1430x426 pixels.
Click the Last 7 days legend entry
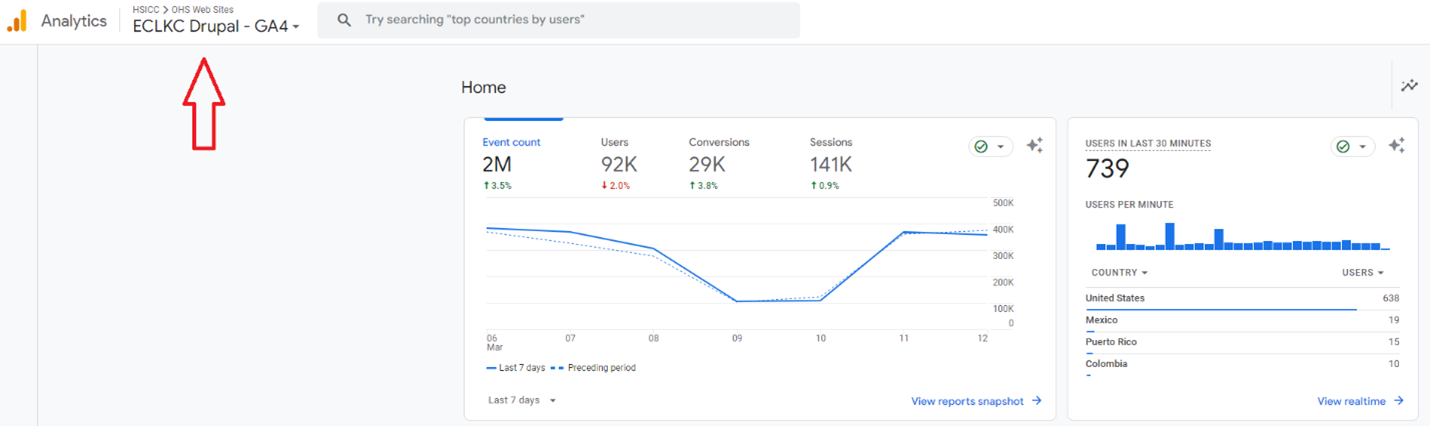pos(516,368)
